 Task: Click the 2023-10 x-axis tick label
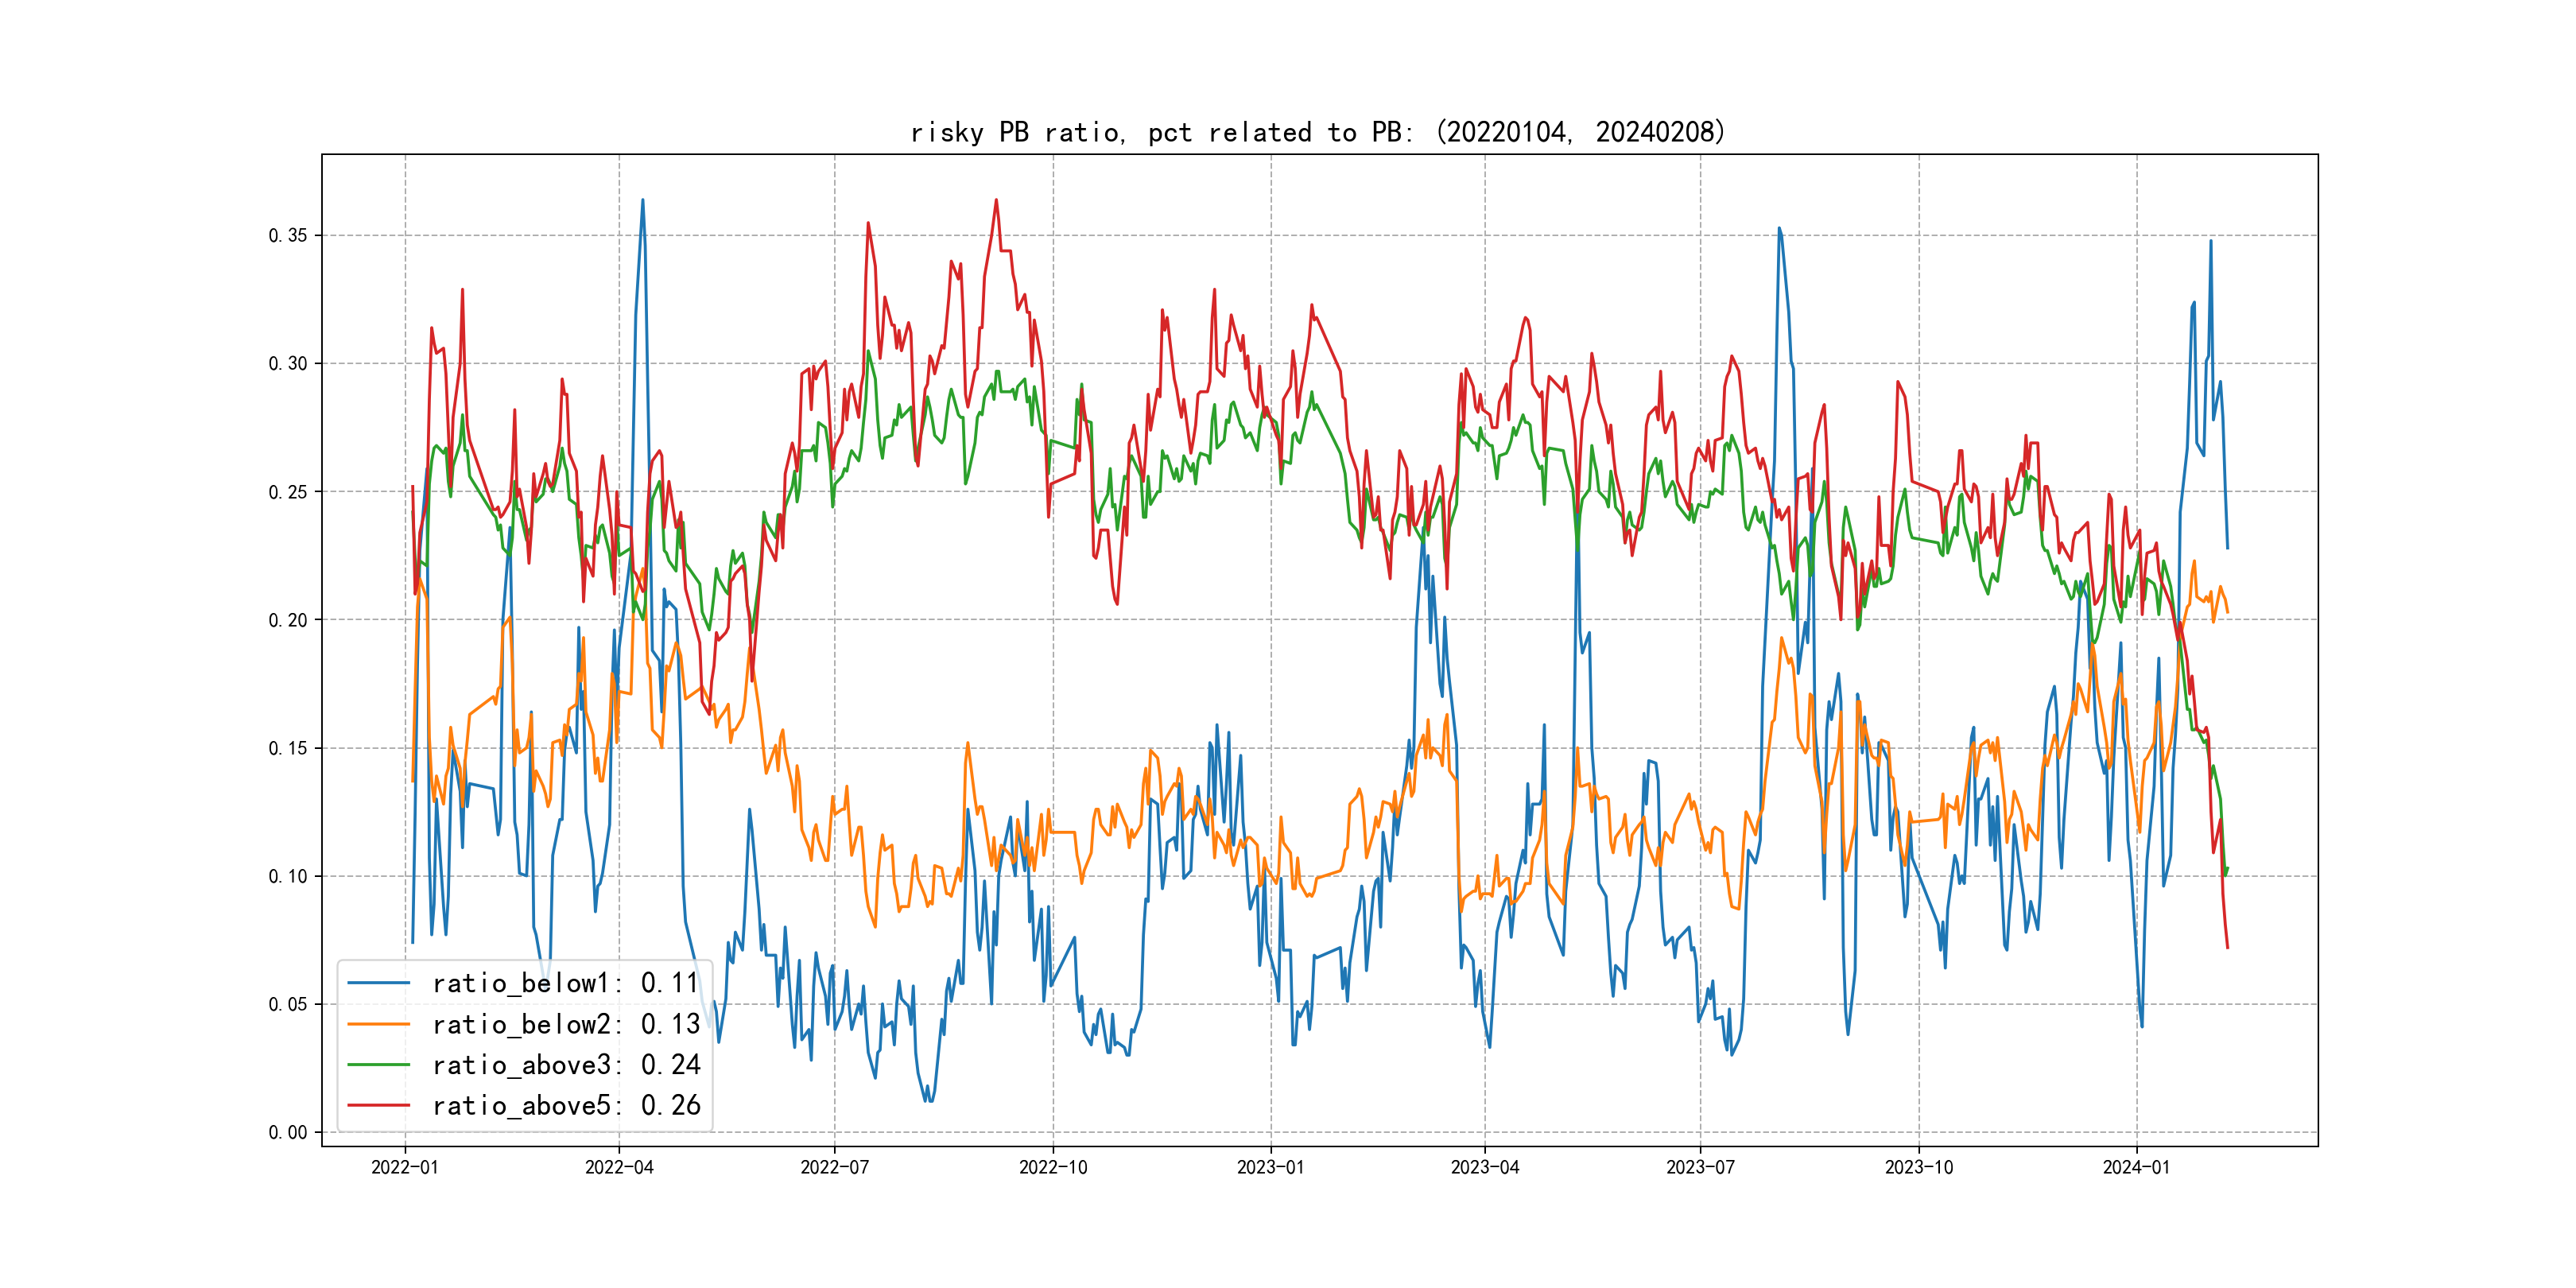coord(1918,1167)
